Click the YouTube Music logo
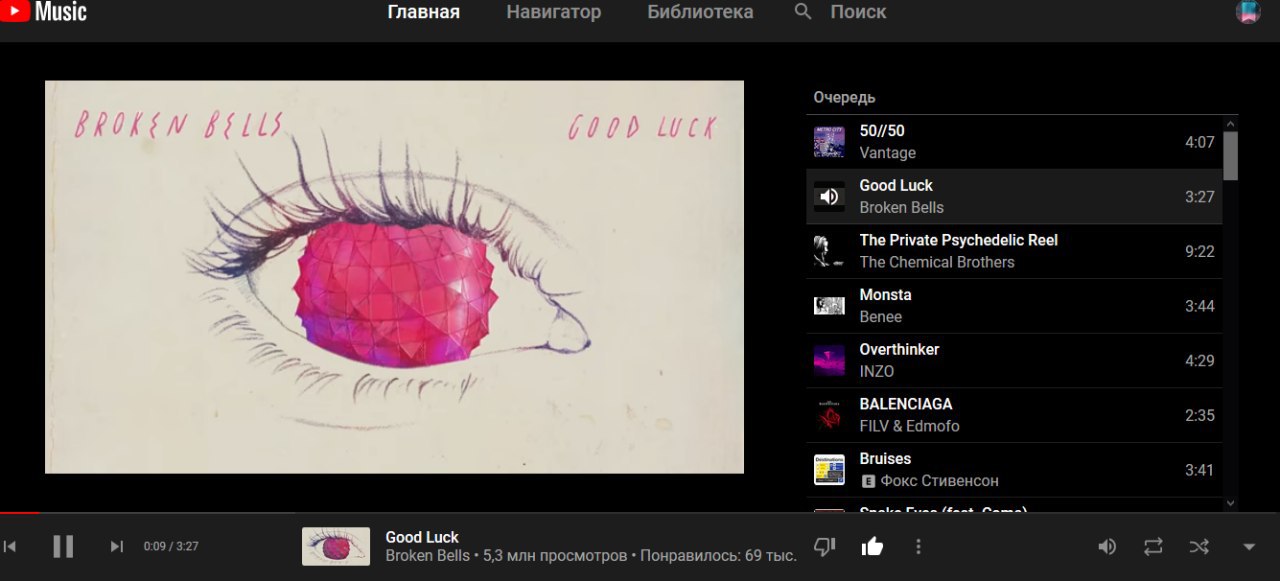This screenshot has height=581, width=1280. tap(44, 11)
